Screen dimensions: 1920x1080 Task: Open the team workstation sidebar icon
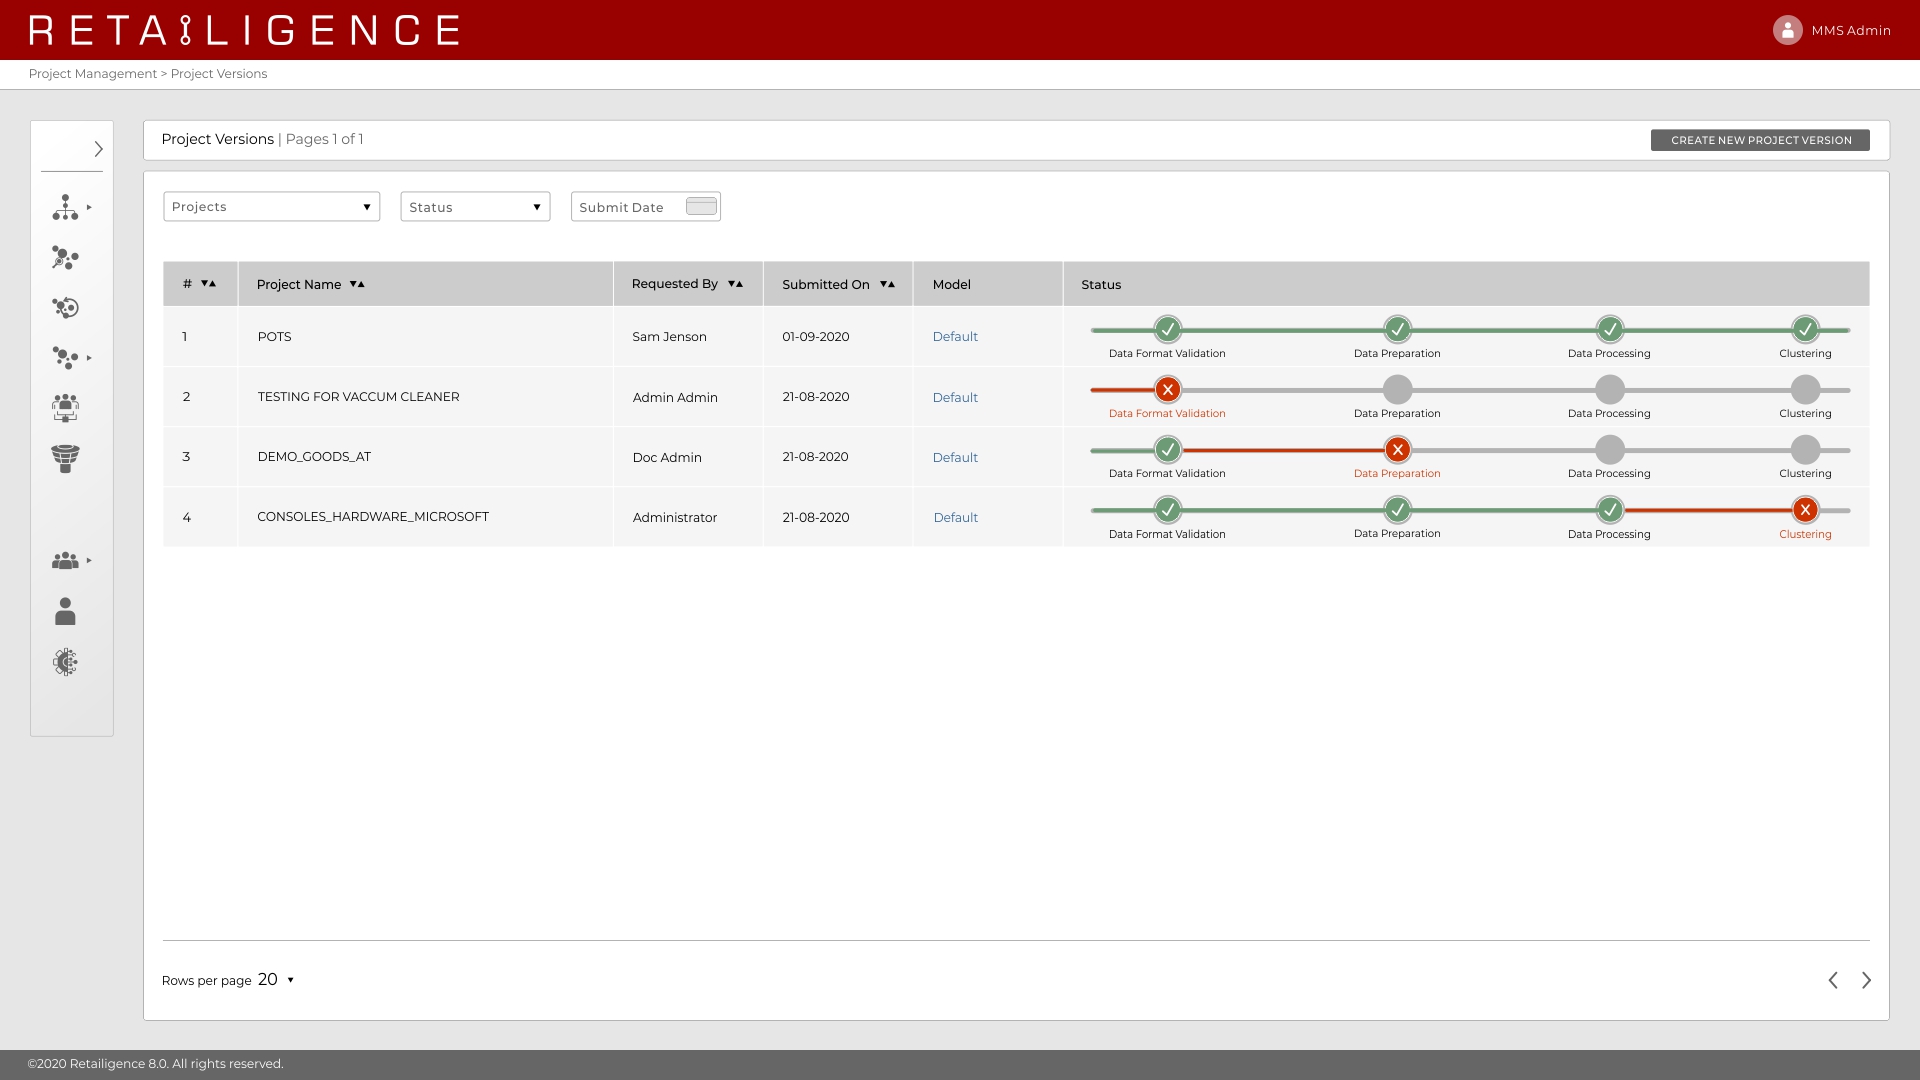[x=65, y=407]
